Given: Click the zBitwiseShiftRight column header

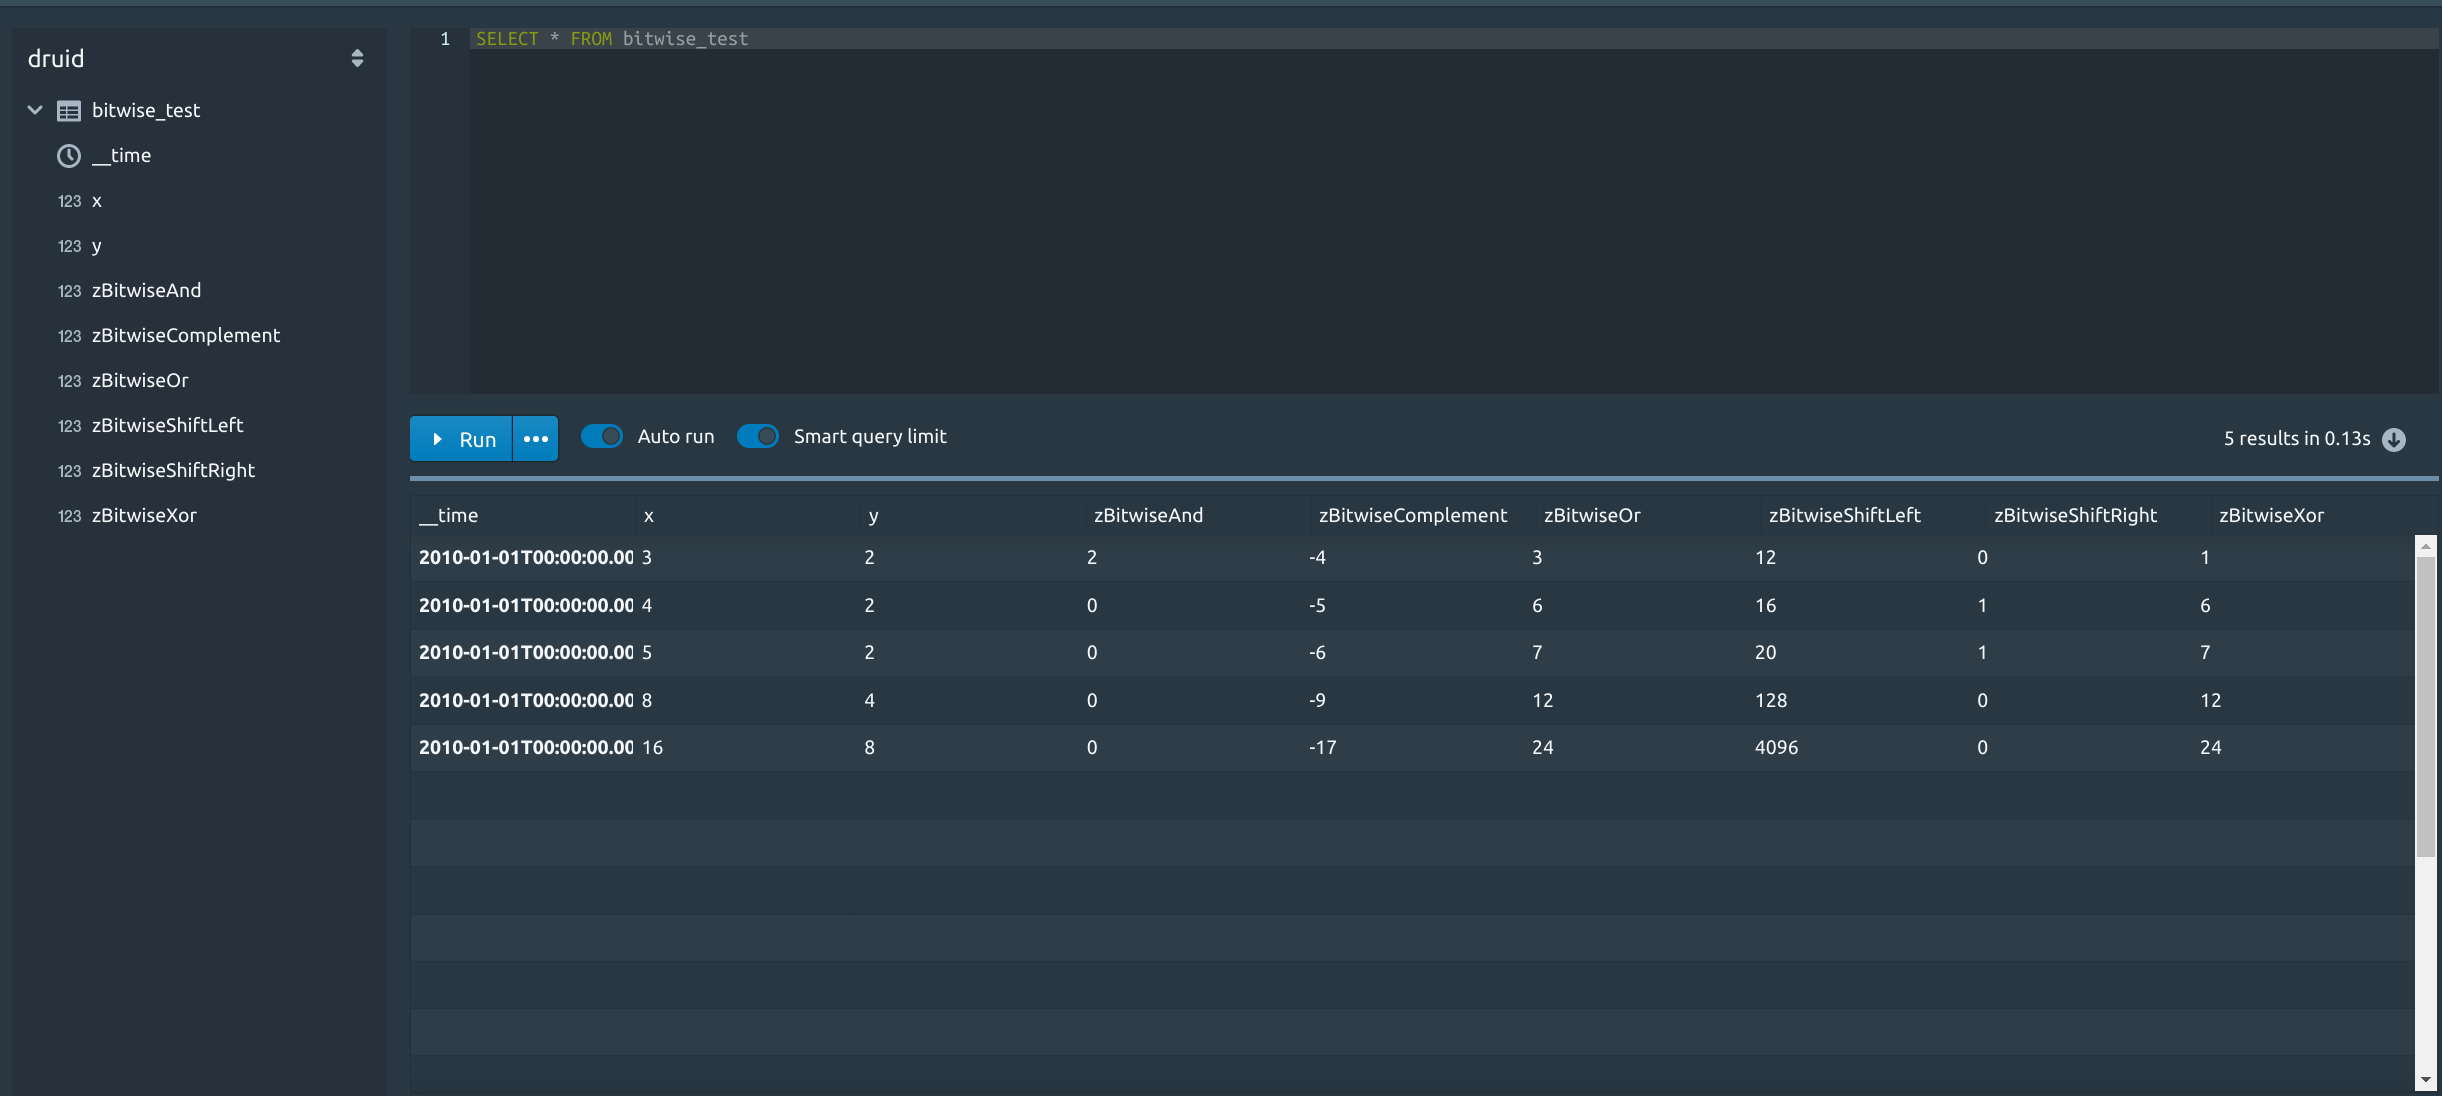Looking at the screenshot, I should click(x=2075, y=516).
